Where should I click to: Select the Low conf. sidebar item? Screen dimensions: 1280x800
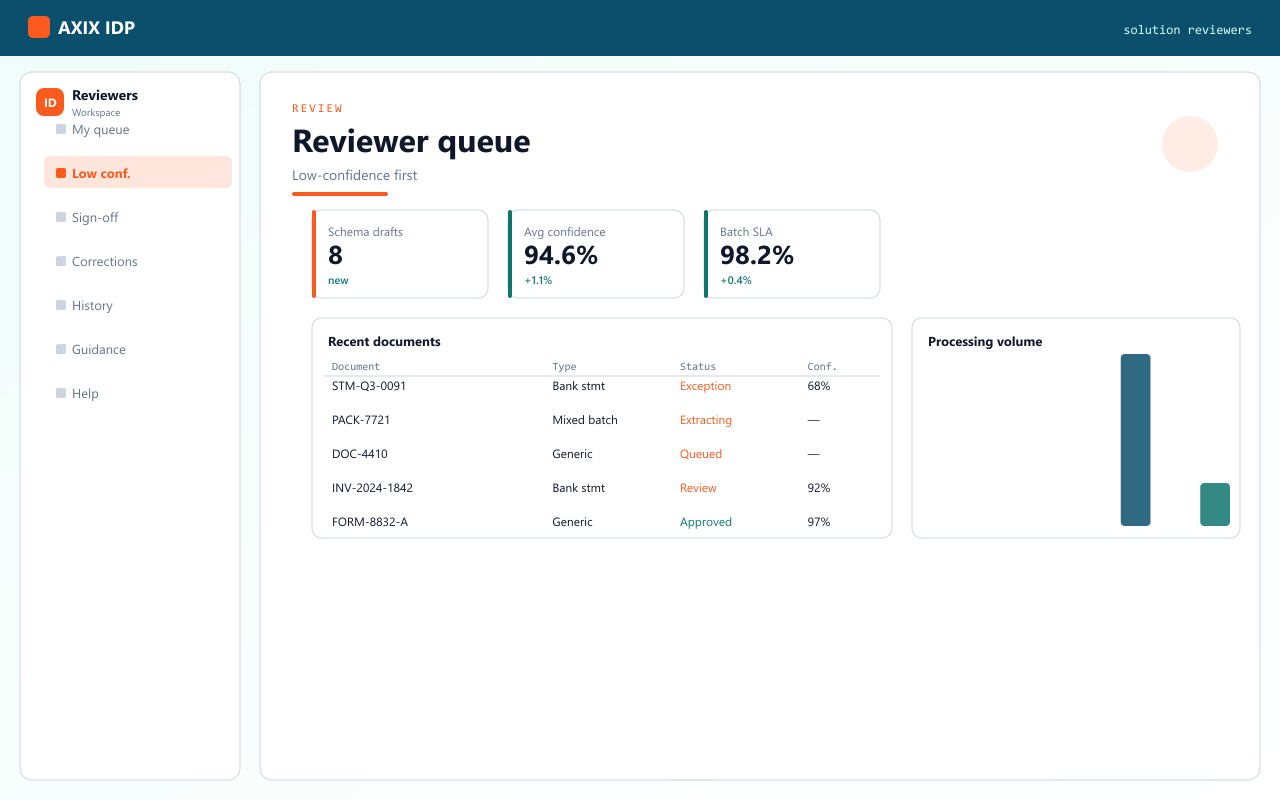coord(138,173)
